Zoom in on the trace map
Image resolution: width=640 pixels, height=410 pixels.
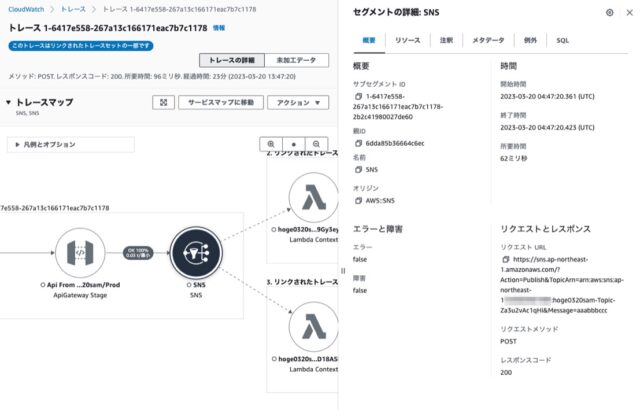click(x=271, y=144)
